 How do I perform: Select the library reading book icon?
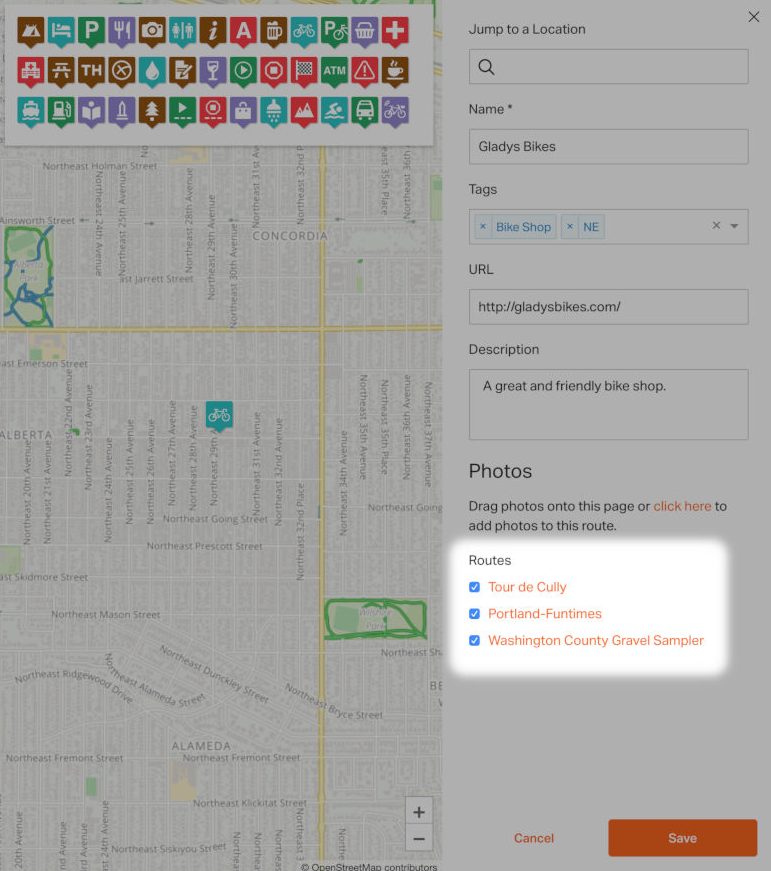tap(91, 111)
